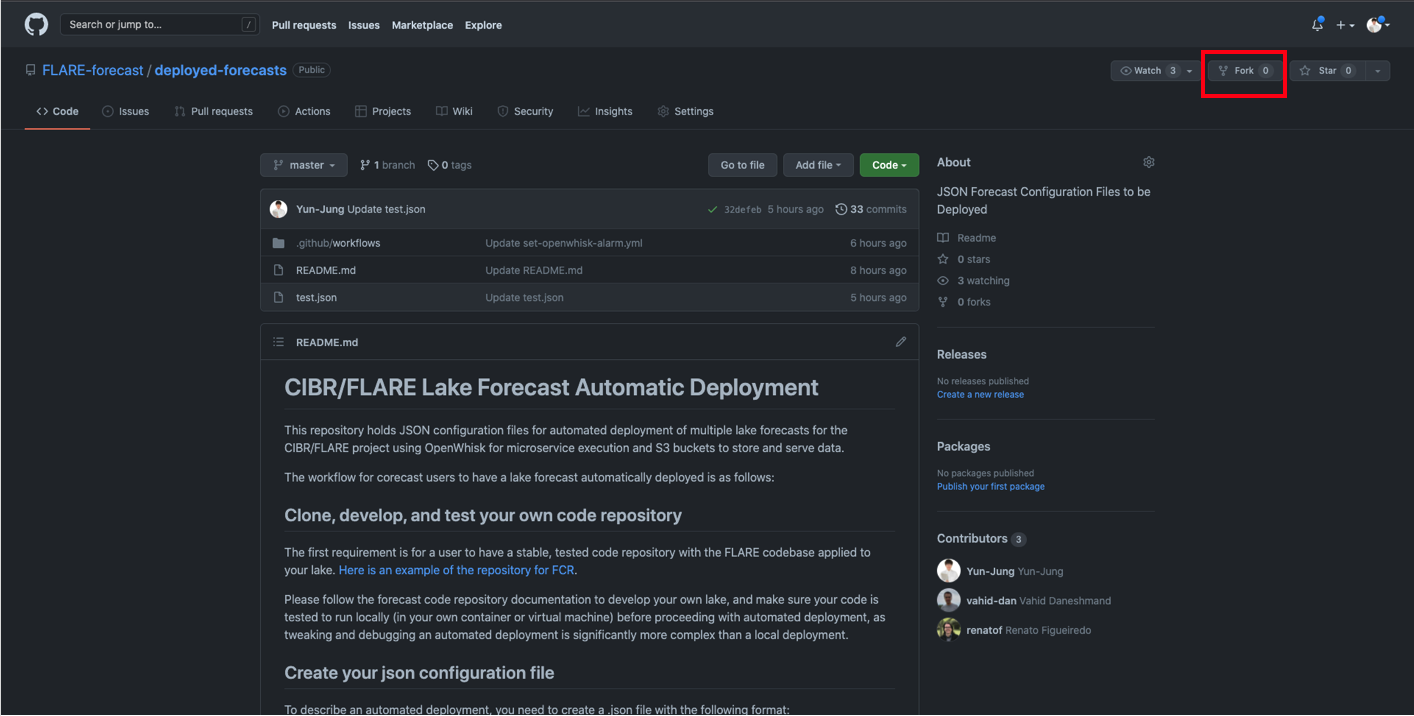Click the Watch button
This screenshot has height=716, width=1414.
[x=1147, y=71]
